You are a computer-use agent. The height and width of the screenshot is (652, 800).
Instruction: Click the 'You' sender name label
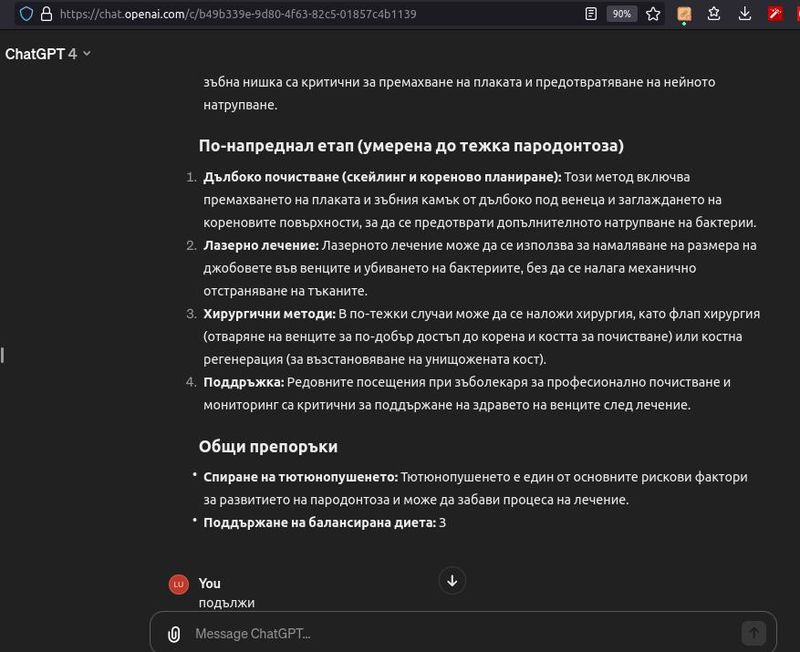tap(210, 583)
